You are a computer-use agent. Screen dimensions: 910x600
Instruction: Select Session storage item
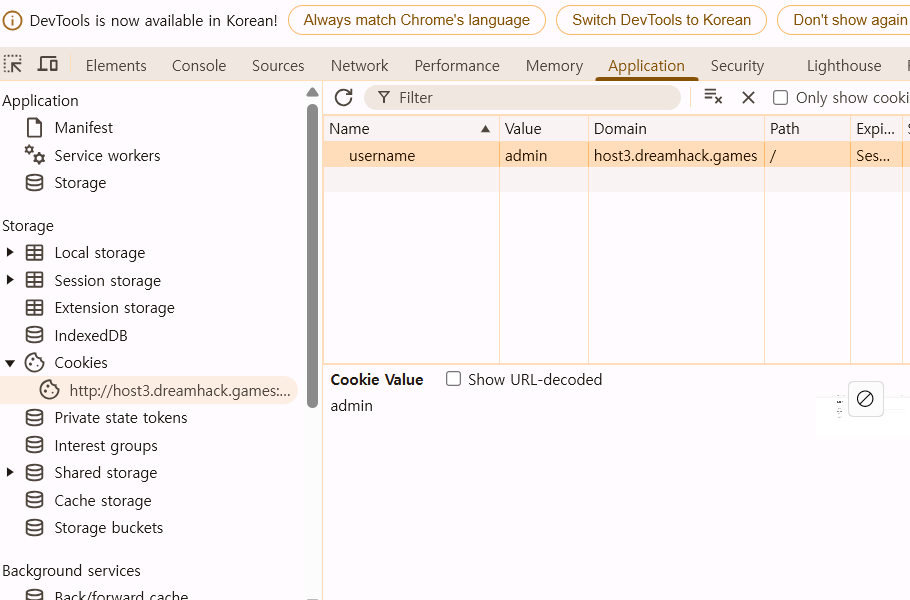coord(107,281)
